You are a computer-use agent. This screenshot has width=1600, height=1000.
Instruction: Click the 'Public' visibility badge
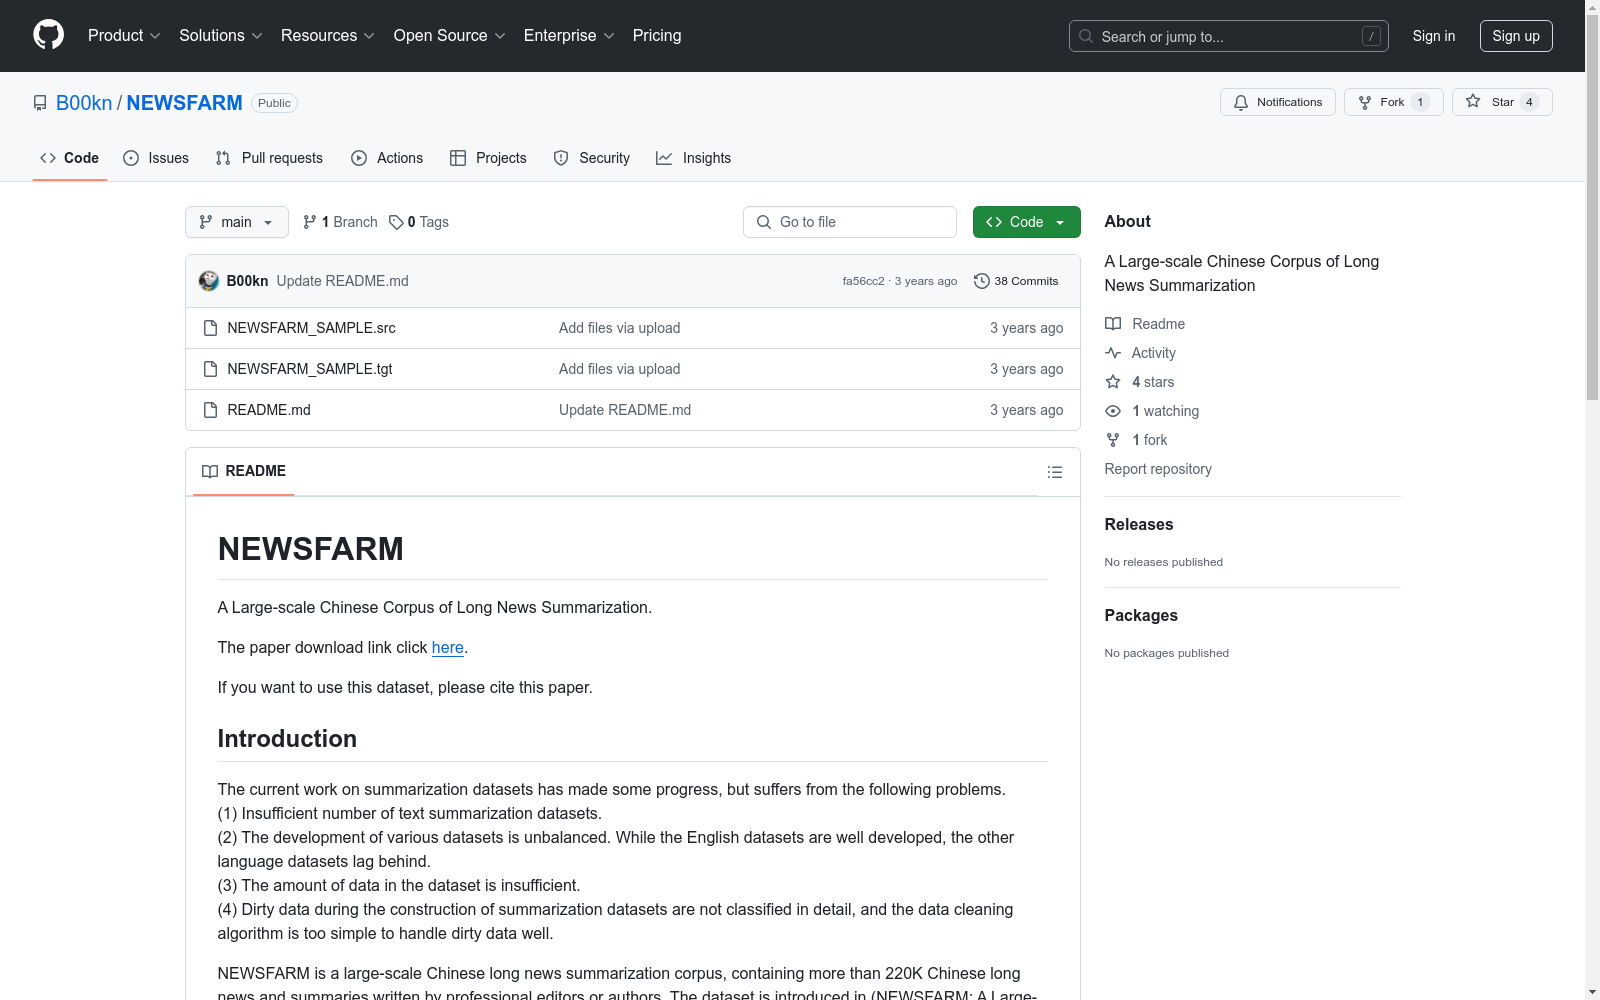(274, 103)
